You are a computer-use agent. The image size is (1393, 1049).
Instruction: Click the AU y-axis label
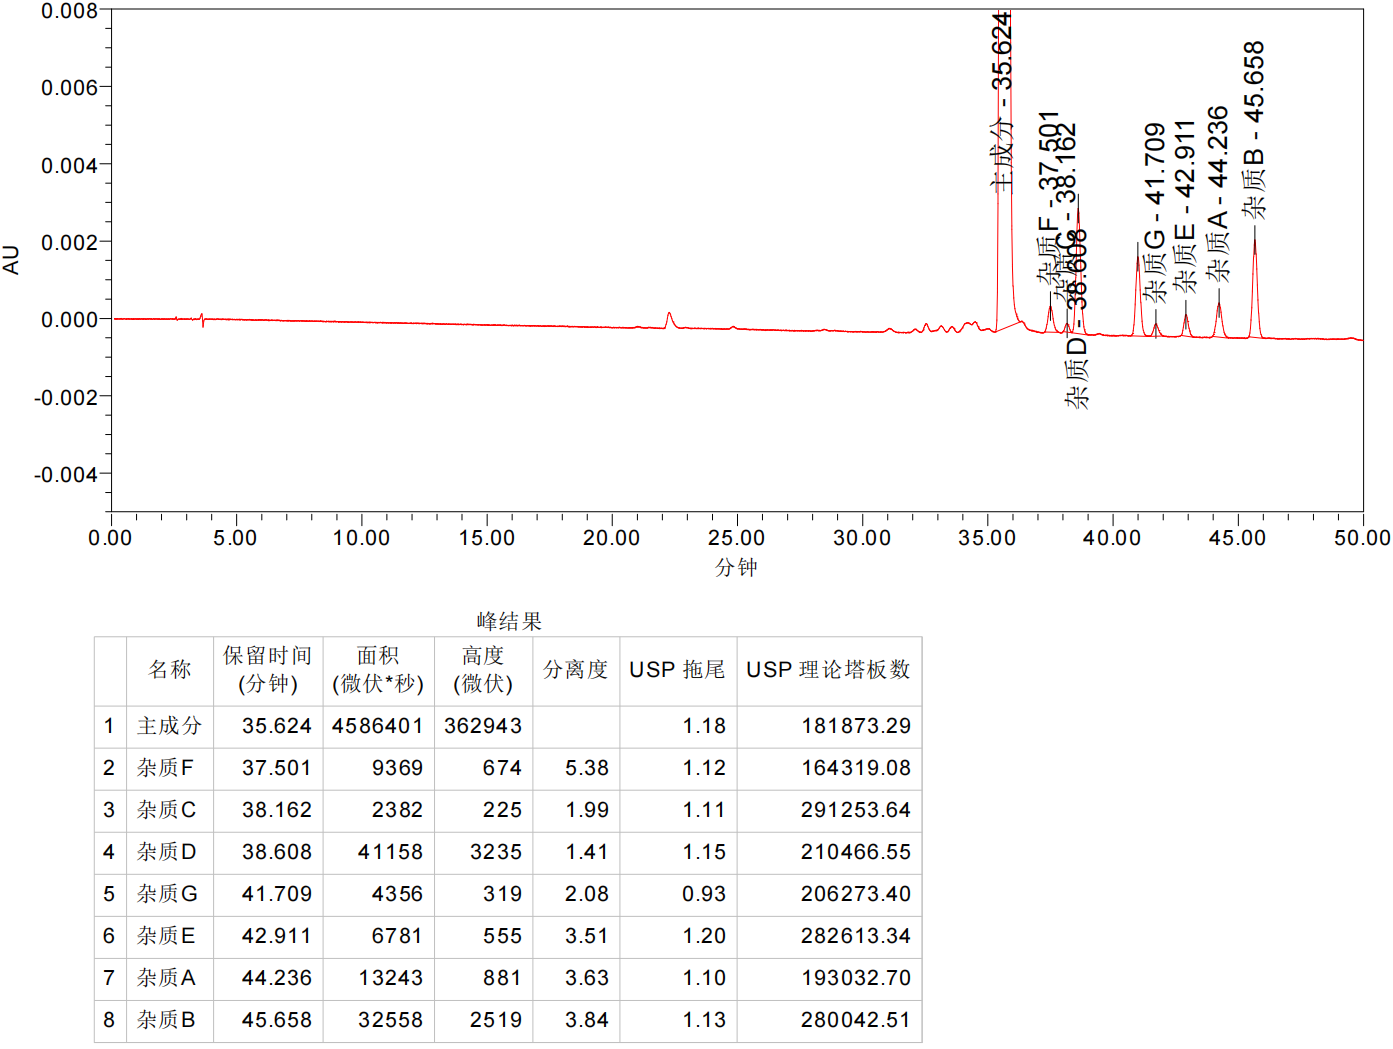[11, 259]
